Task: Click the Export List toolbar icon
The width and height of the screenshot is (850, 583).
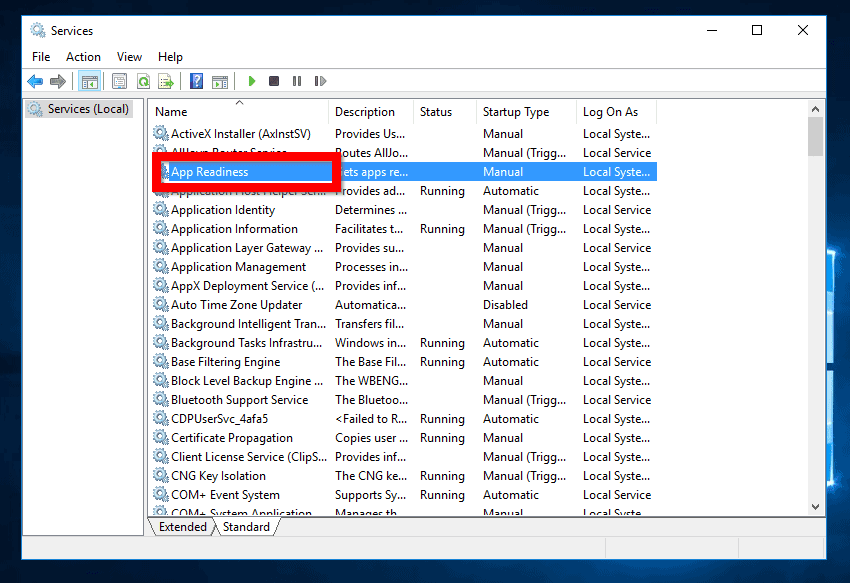Action: pyautogui.click(x=166, y=81)
